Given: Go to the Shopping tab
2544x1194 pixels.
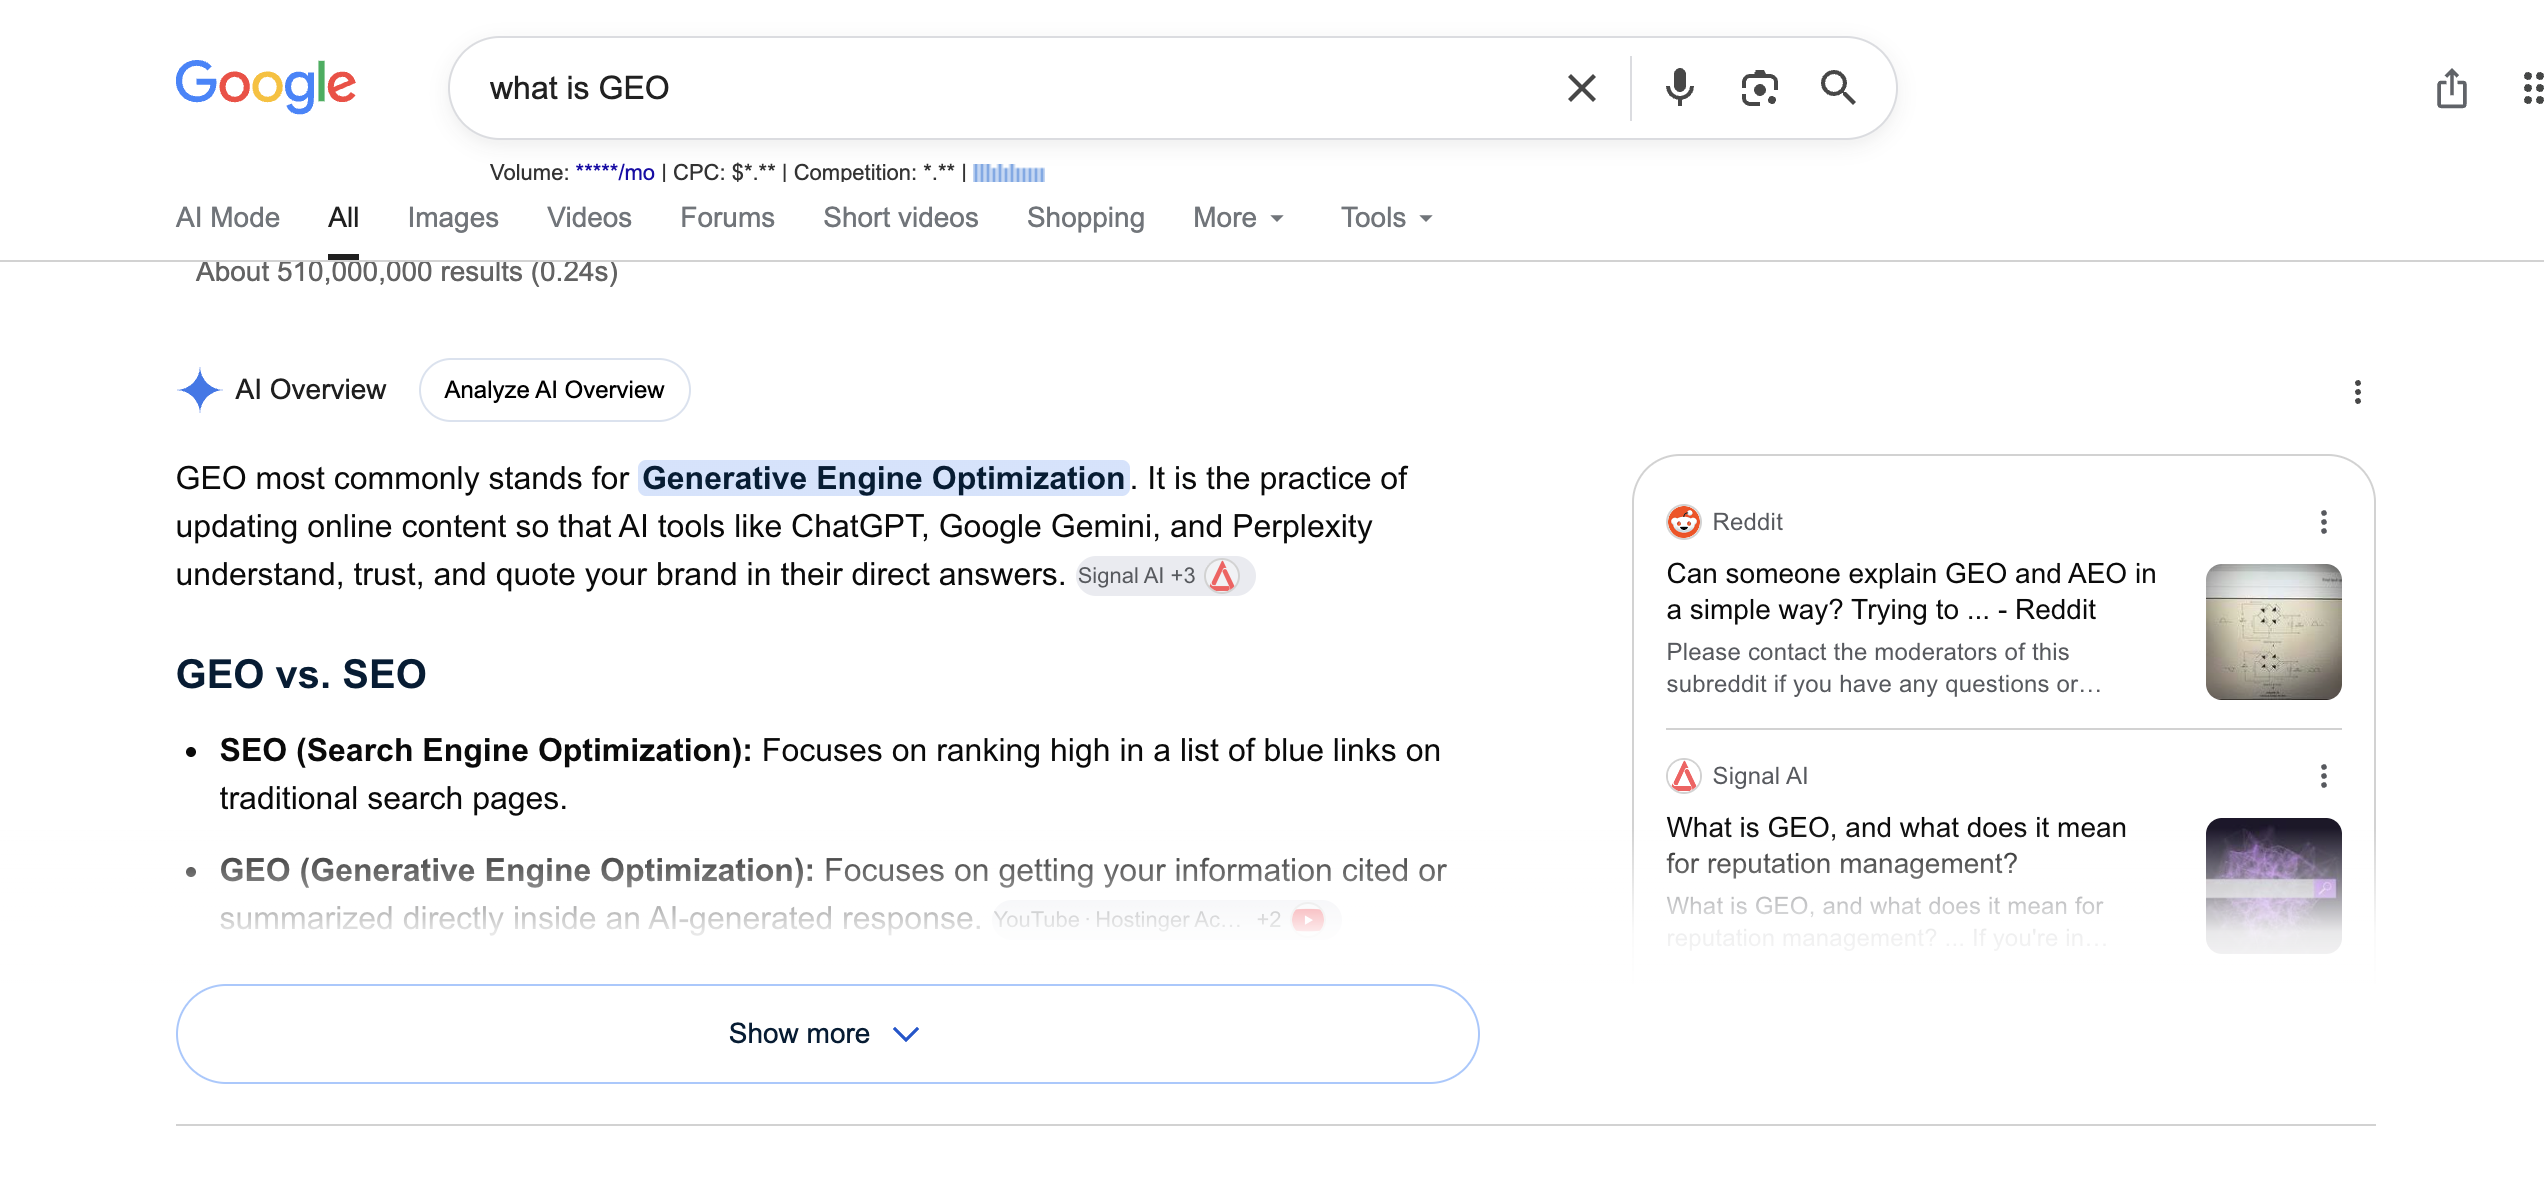Looking at the screenshot, I should 1085,218.
